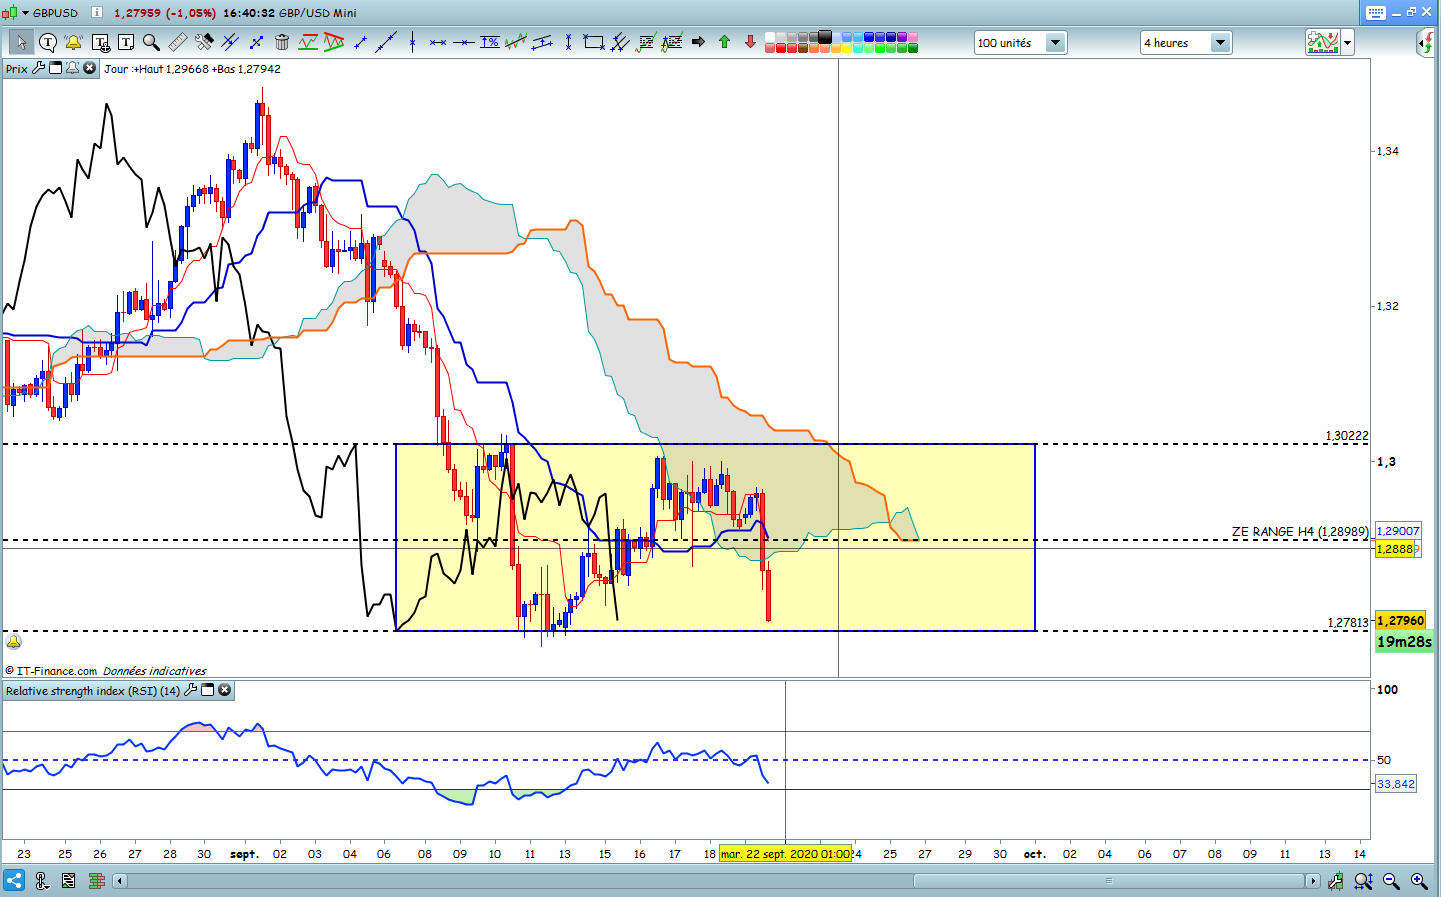Click the RSI value 33,842
The width and height of the screenshot is (1441, 897).
tap(1396, 784)
